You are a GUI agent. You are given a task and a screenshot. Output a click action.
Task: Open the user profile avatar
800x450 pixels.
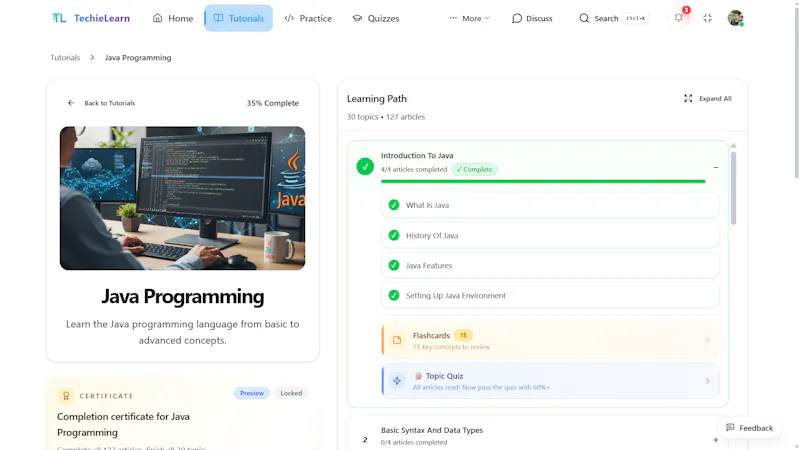pyautogui.click(x=735, y=18)
